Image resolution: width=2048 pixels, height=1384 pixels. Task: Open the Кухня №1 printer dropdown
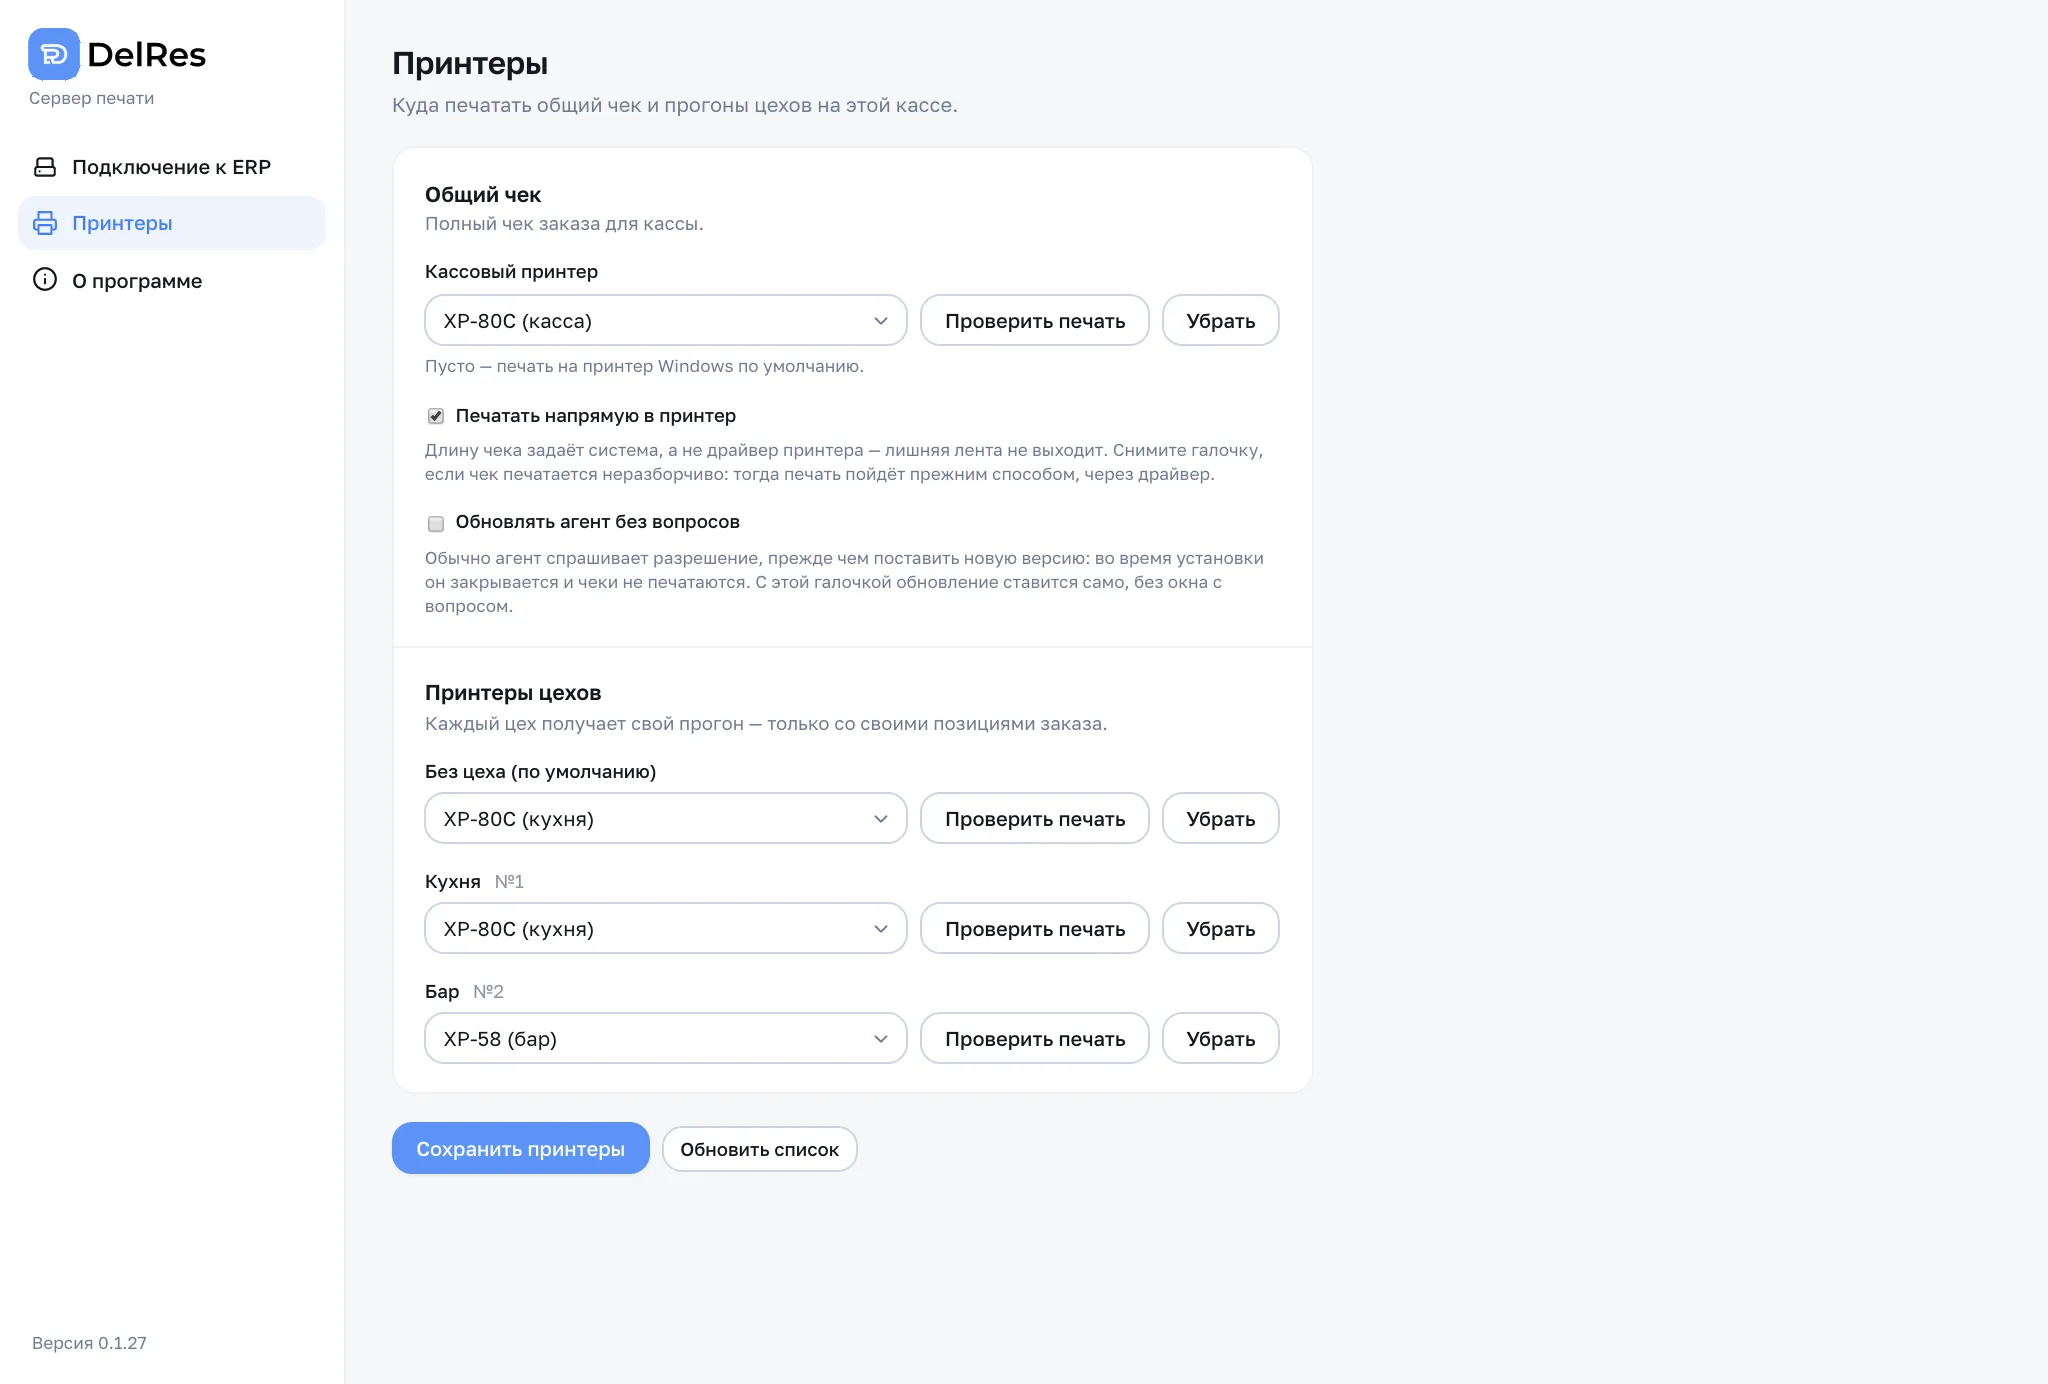(666, 928)
